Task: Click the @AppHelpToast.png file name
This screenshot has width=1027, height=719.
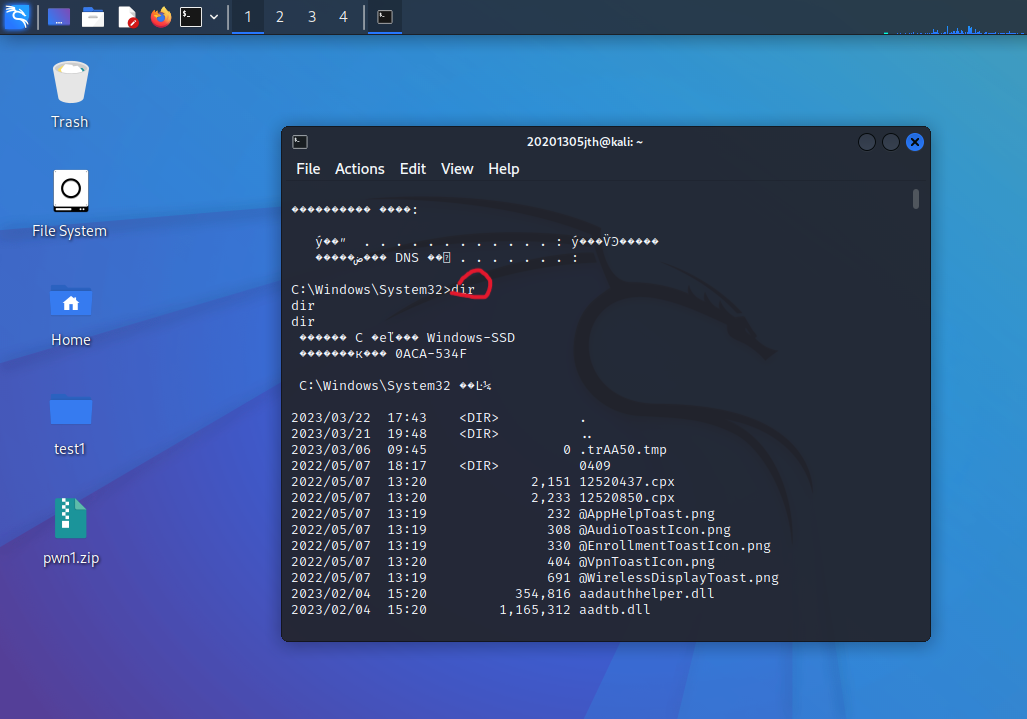Action: [x=646, y=514]
